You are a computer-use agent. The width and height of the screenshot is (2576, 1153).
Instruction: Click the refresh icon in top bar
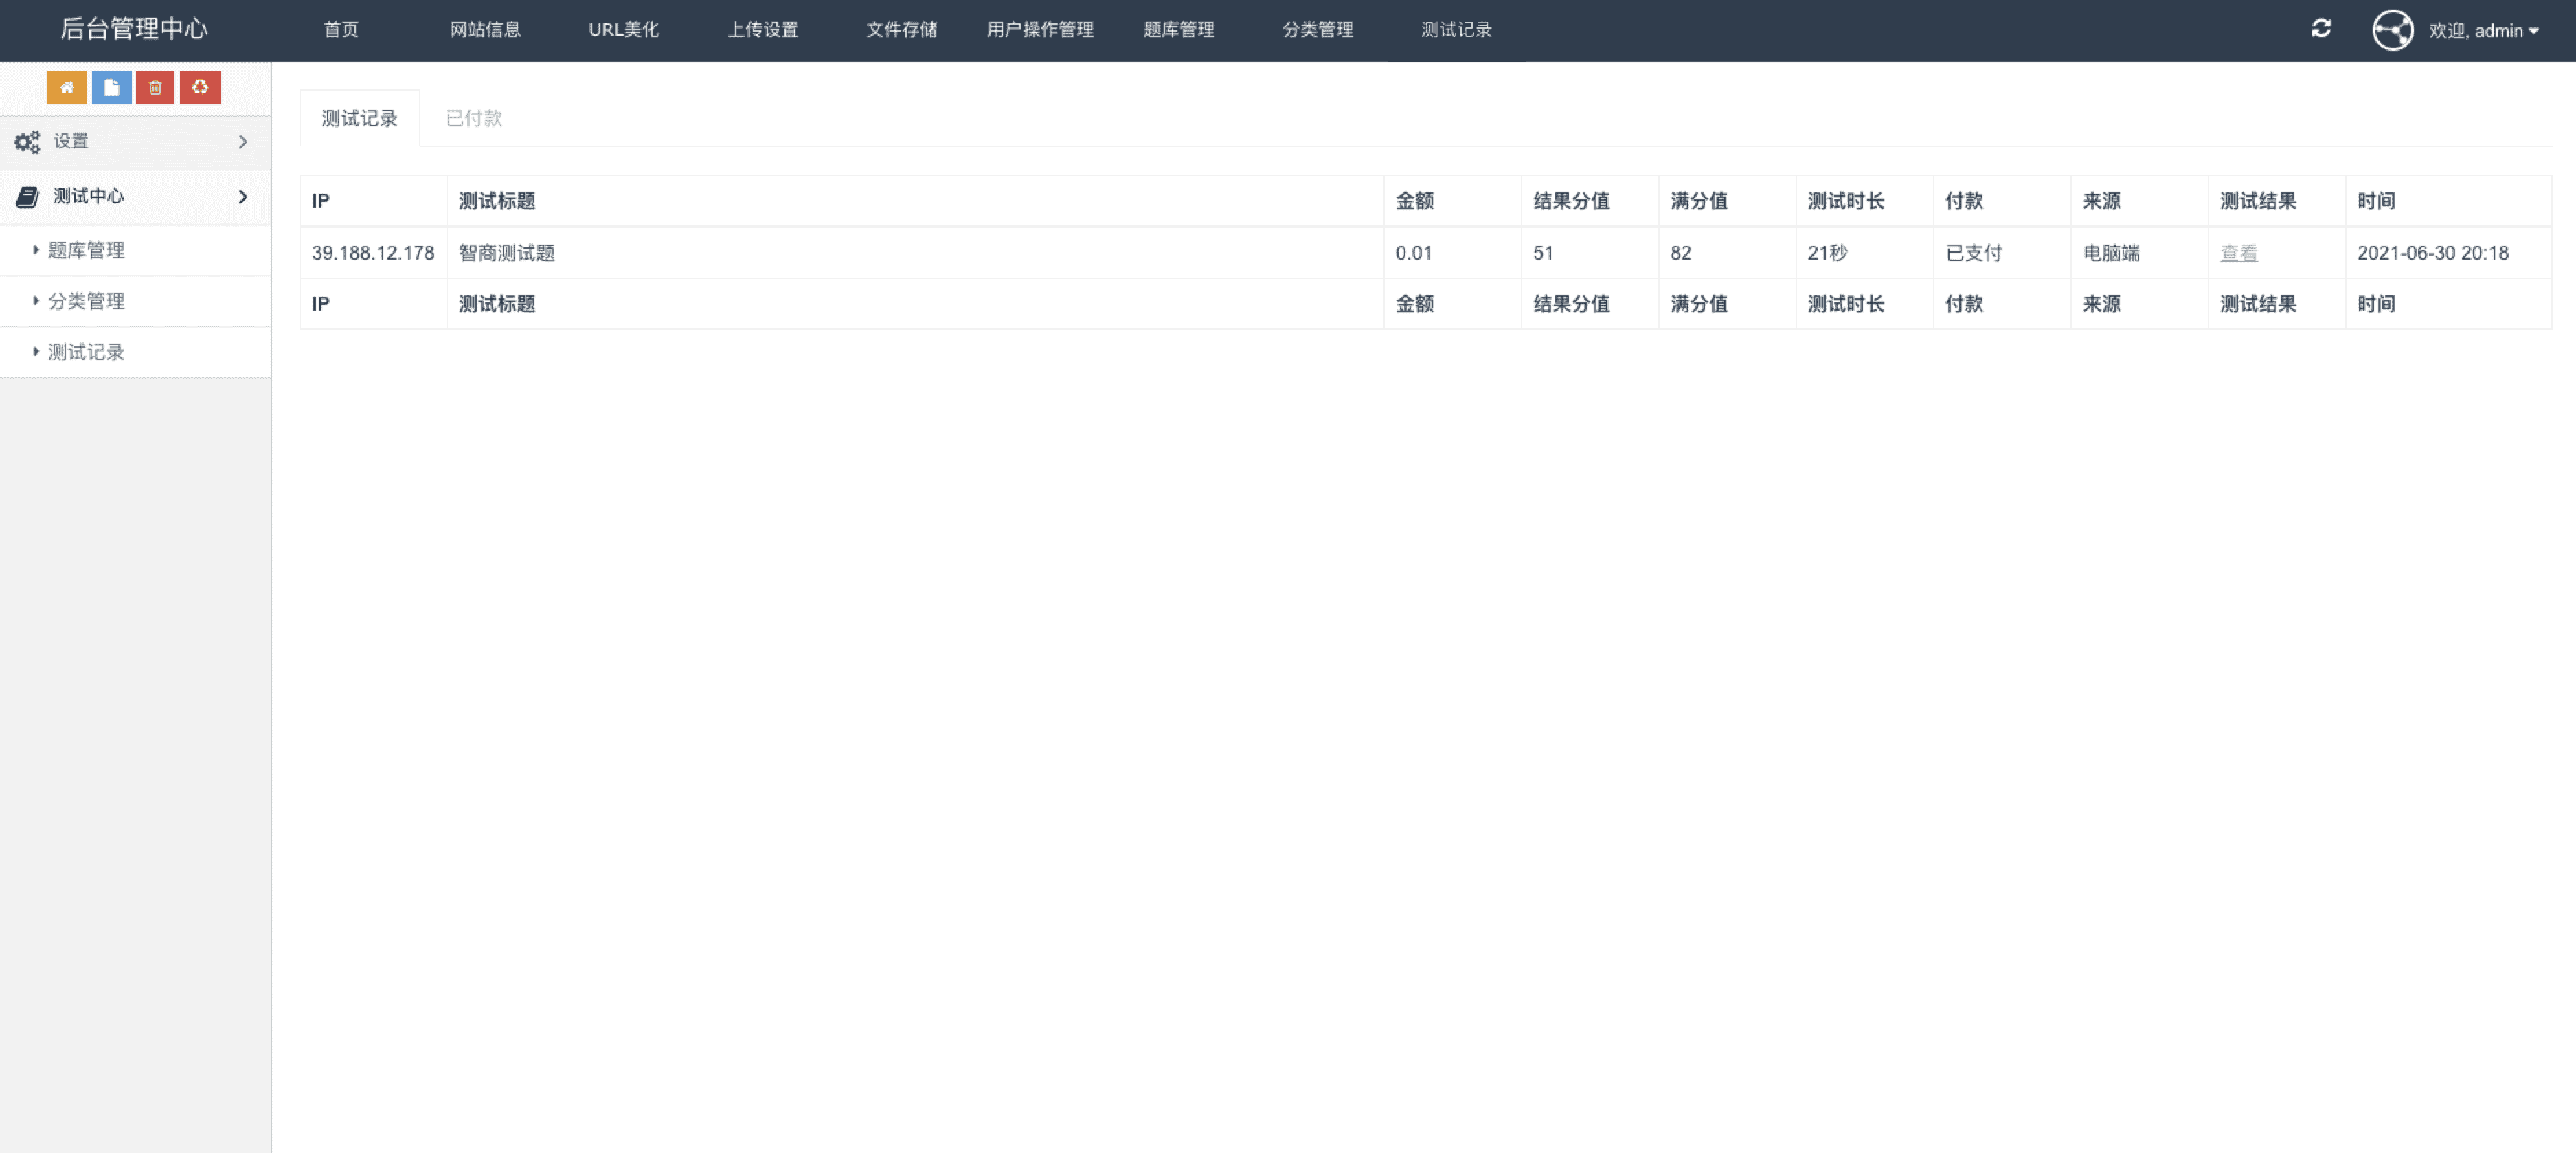2320,29
